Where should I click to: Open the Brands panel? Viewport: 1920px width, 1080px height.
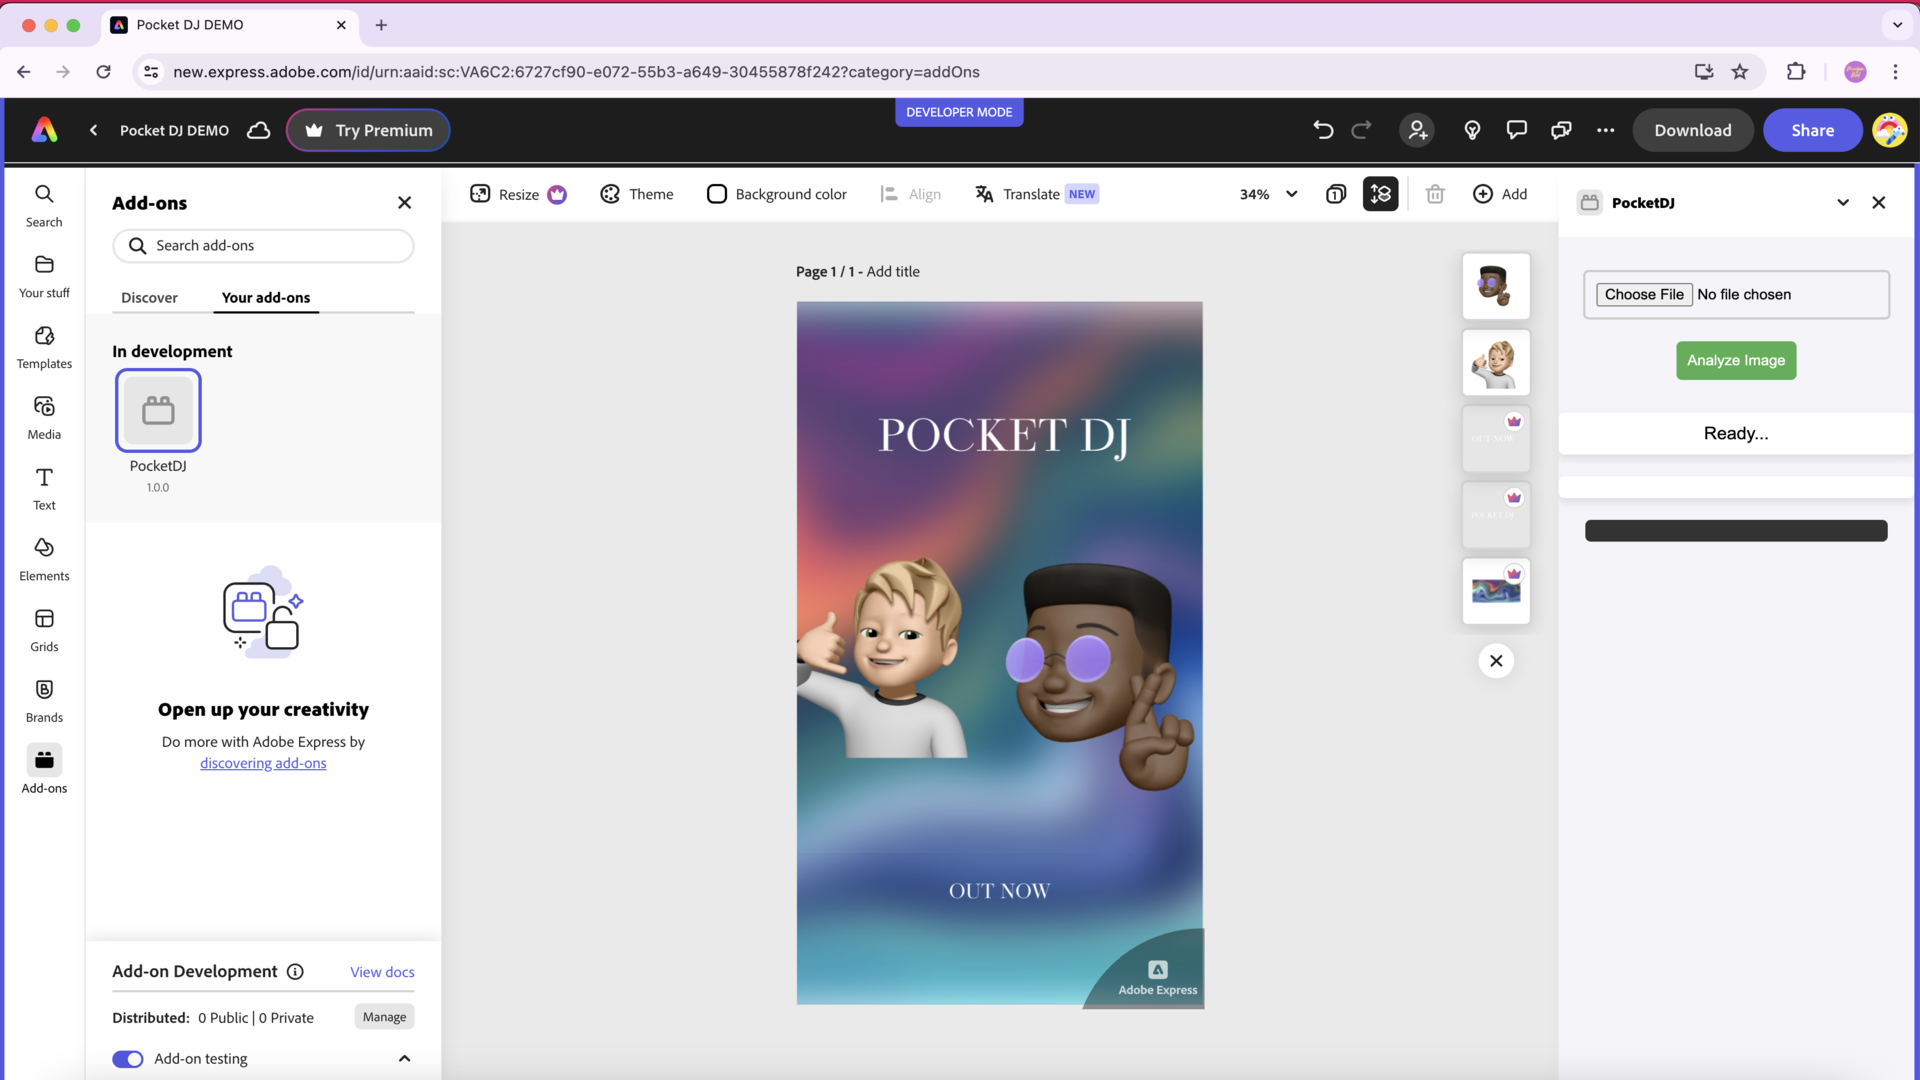click(x=44, y=699)
